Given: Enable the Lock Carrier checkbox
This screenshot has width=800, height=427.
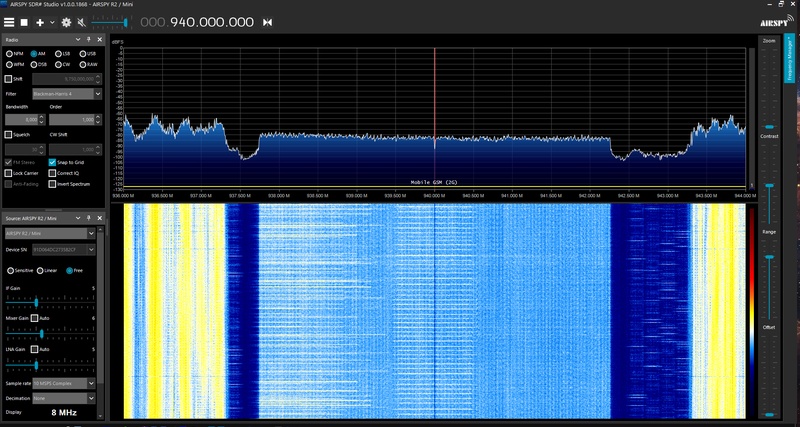Looking at the screenshot, I should [x=8, y=173].
